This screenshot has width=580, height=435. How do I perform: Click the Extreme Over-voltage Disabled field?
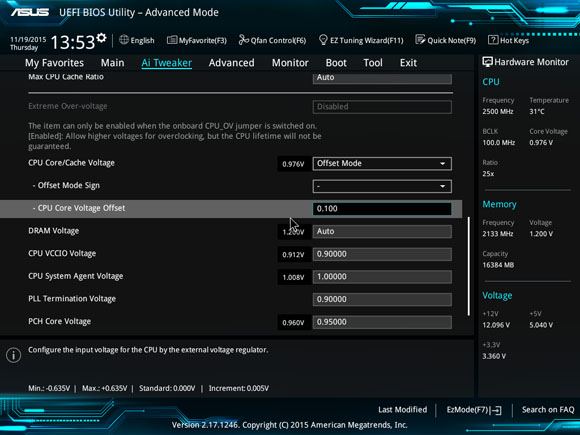[x=382, y=107]
